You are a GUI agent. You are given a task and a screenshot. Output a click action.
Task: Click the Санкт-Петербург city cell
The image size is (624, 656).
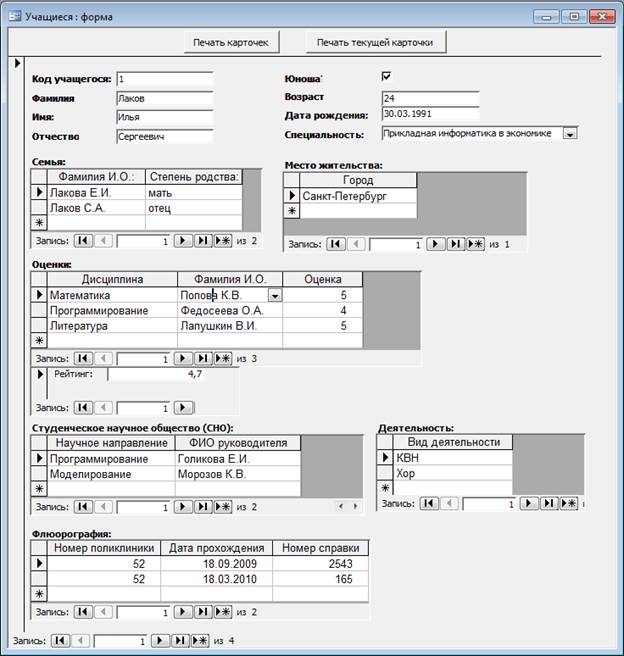(358, 196)
